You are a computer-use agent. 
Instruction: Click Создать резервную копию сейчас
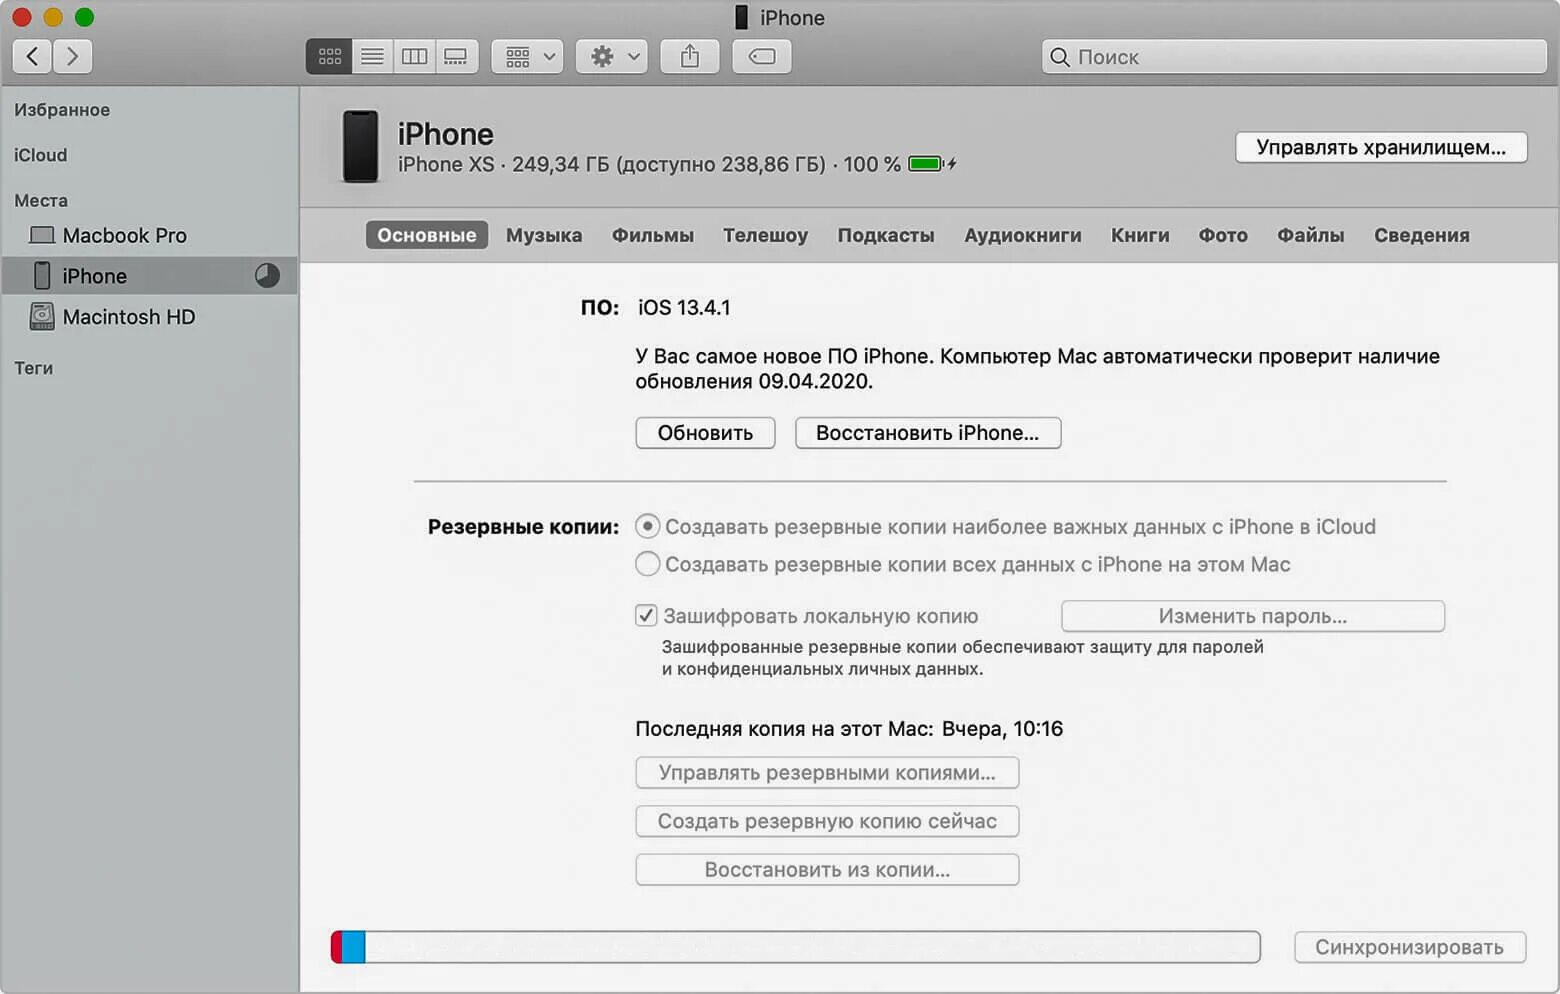click(x=827, y=821)
